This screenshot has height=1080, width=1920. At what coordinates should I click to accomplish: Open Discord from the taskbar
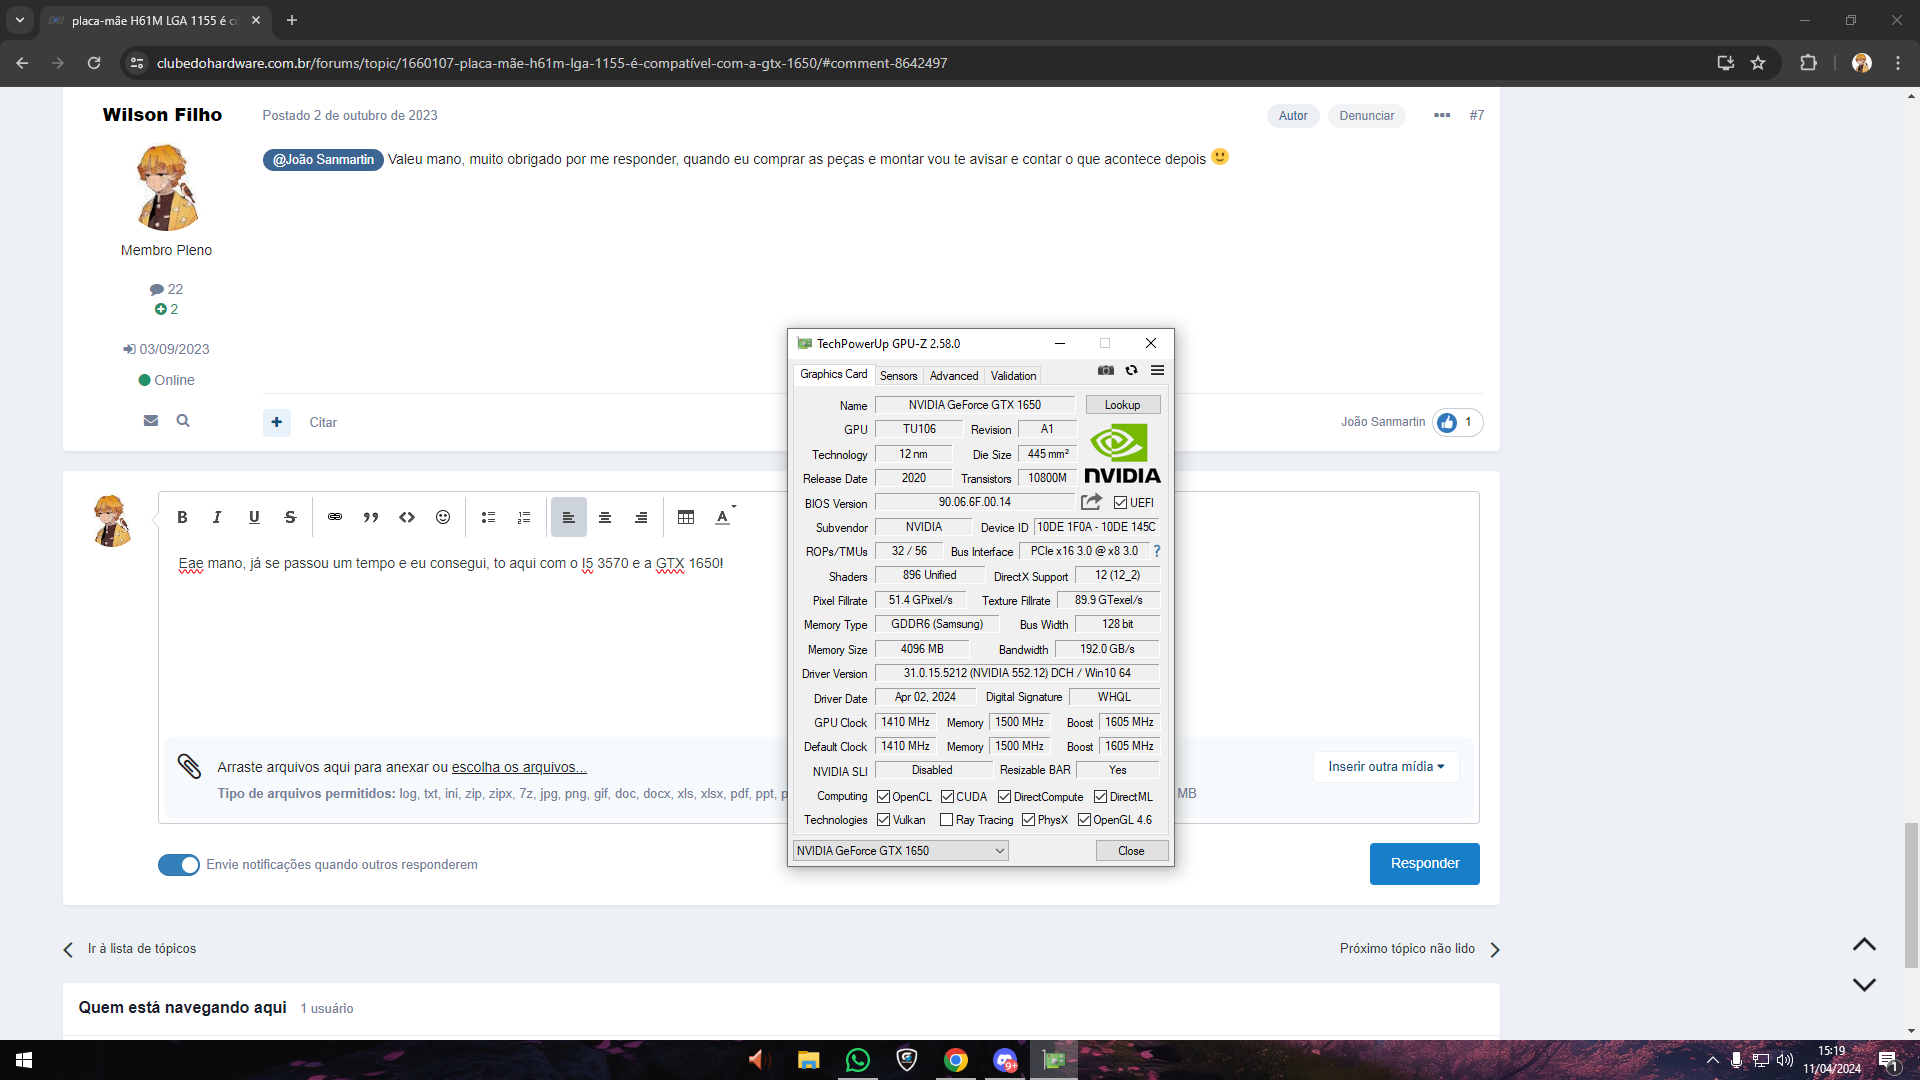point(1005,1060)
